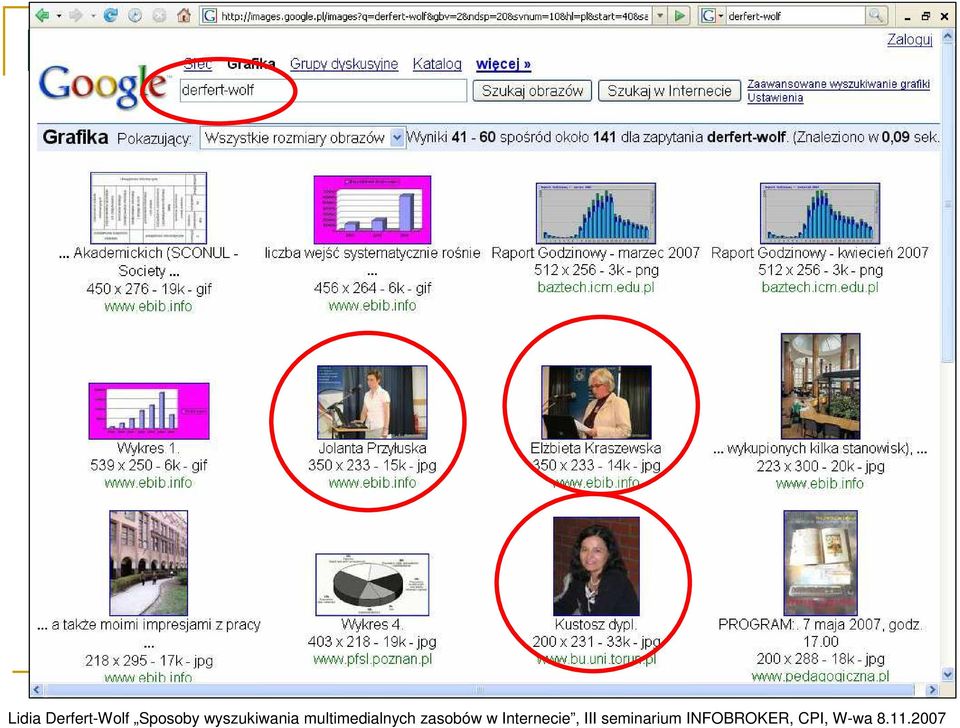Viewport: 960px width, 728px height.
Task: Open the 'Katalog' tab
Action: 437,64
